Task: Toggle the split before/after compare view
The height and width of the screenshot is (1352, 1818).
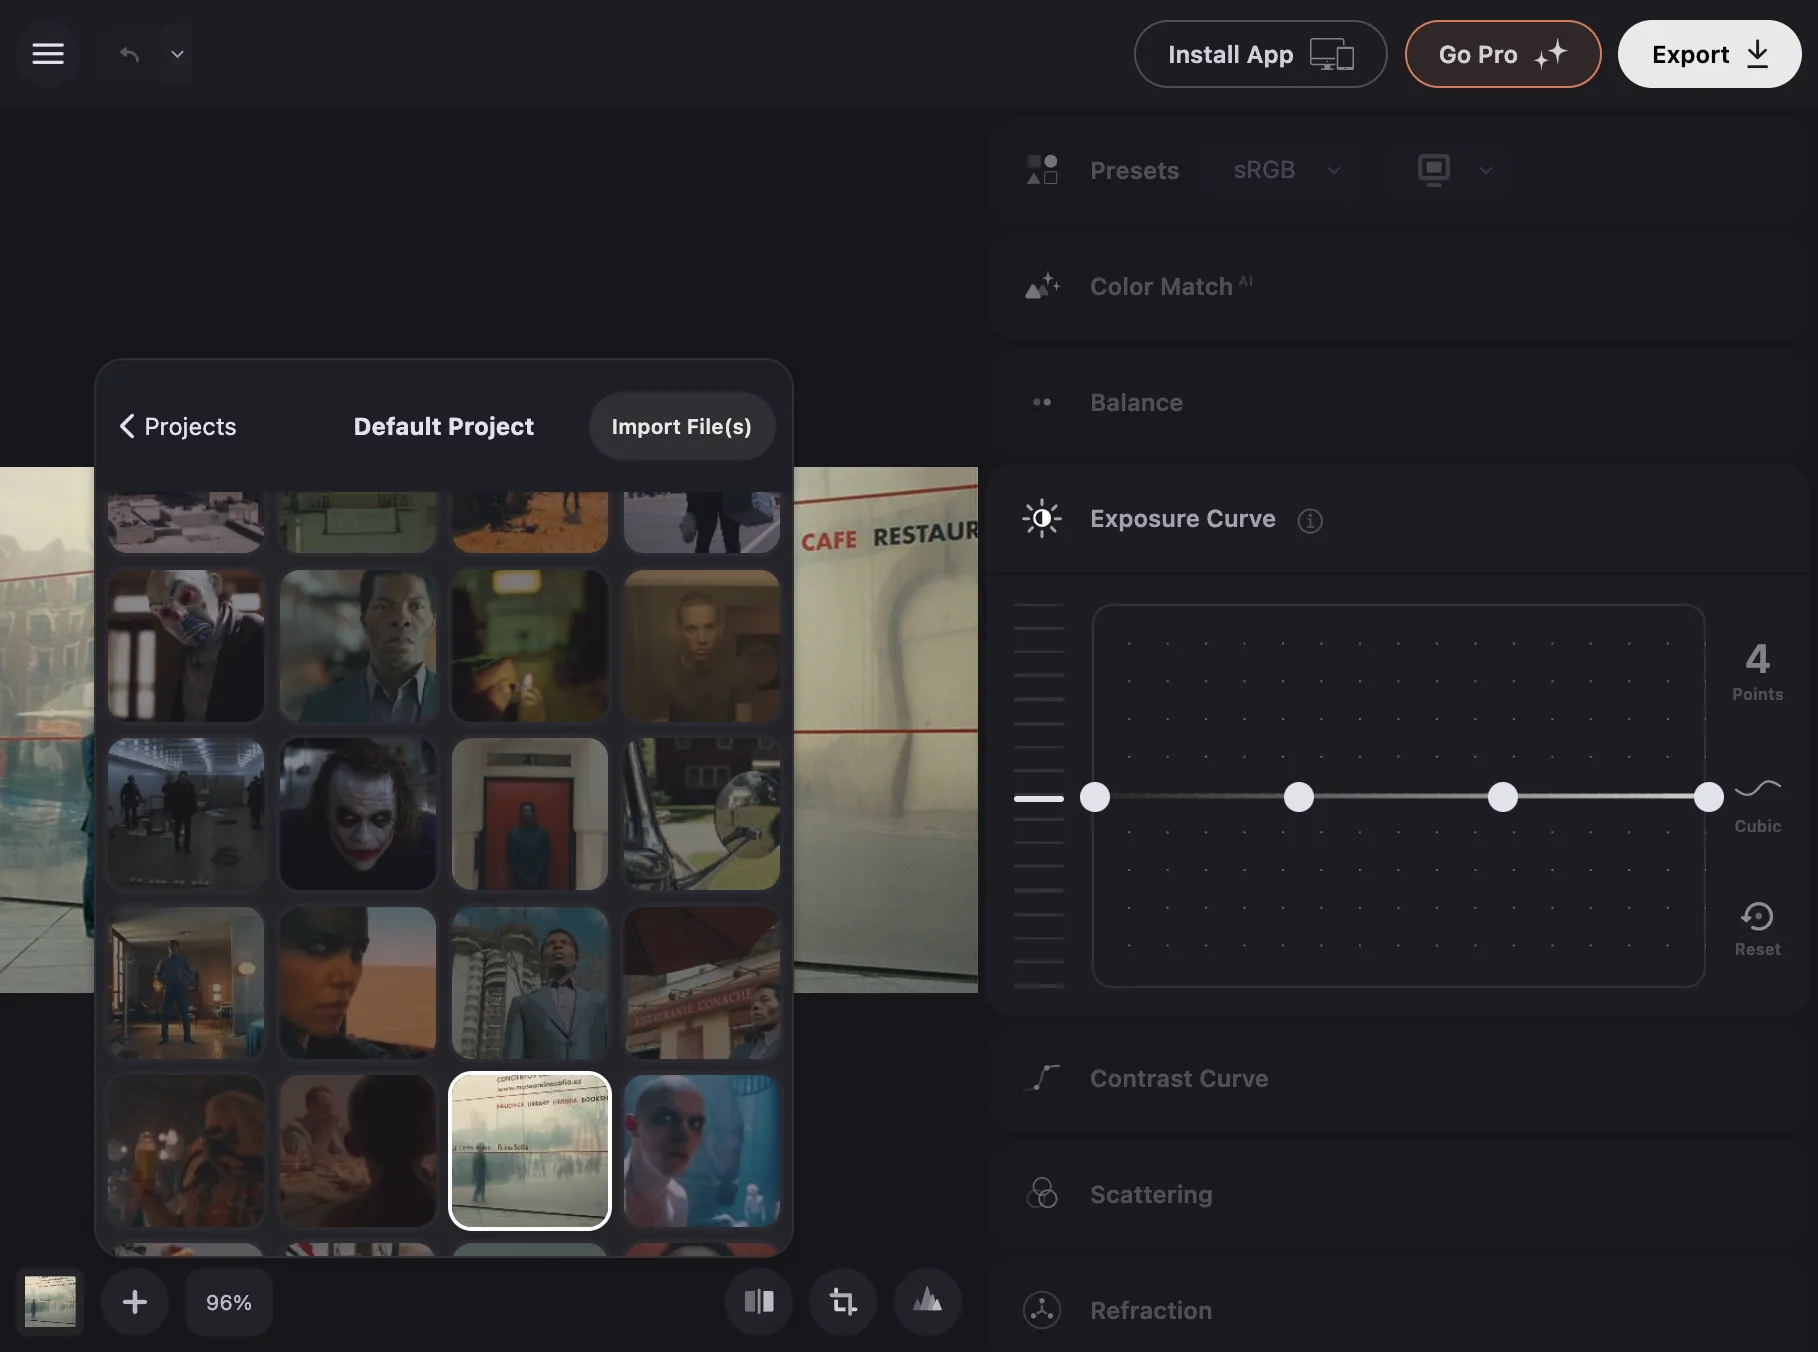Action: pos(759,1301)
